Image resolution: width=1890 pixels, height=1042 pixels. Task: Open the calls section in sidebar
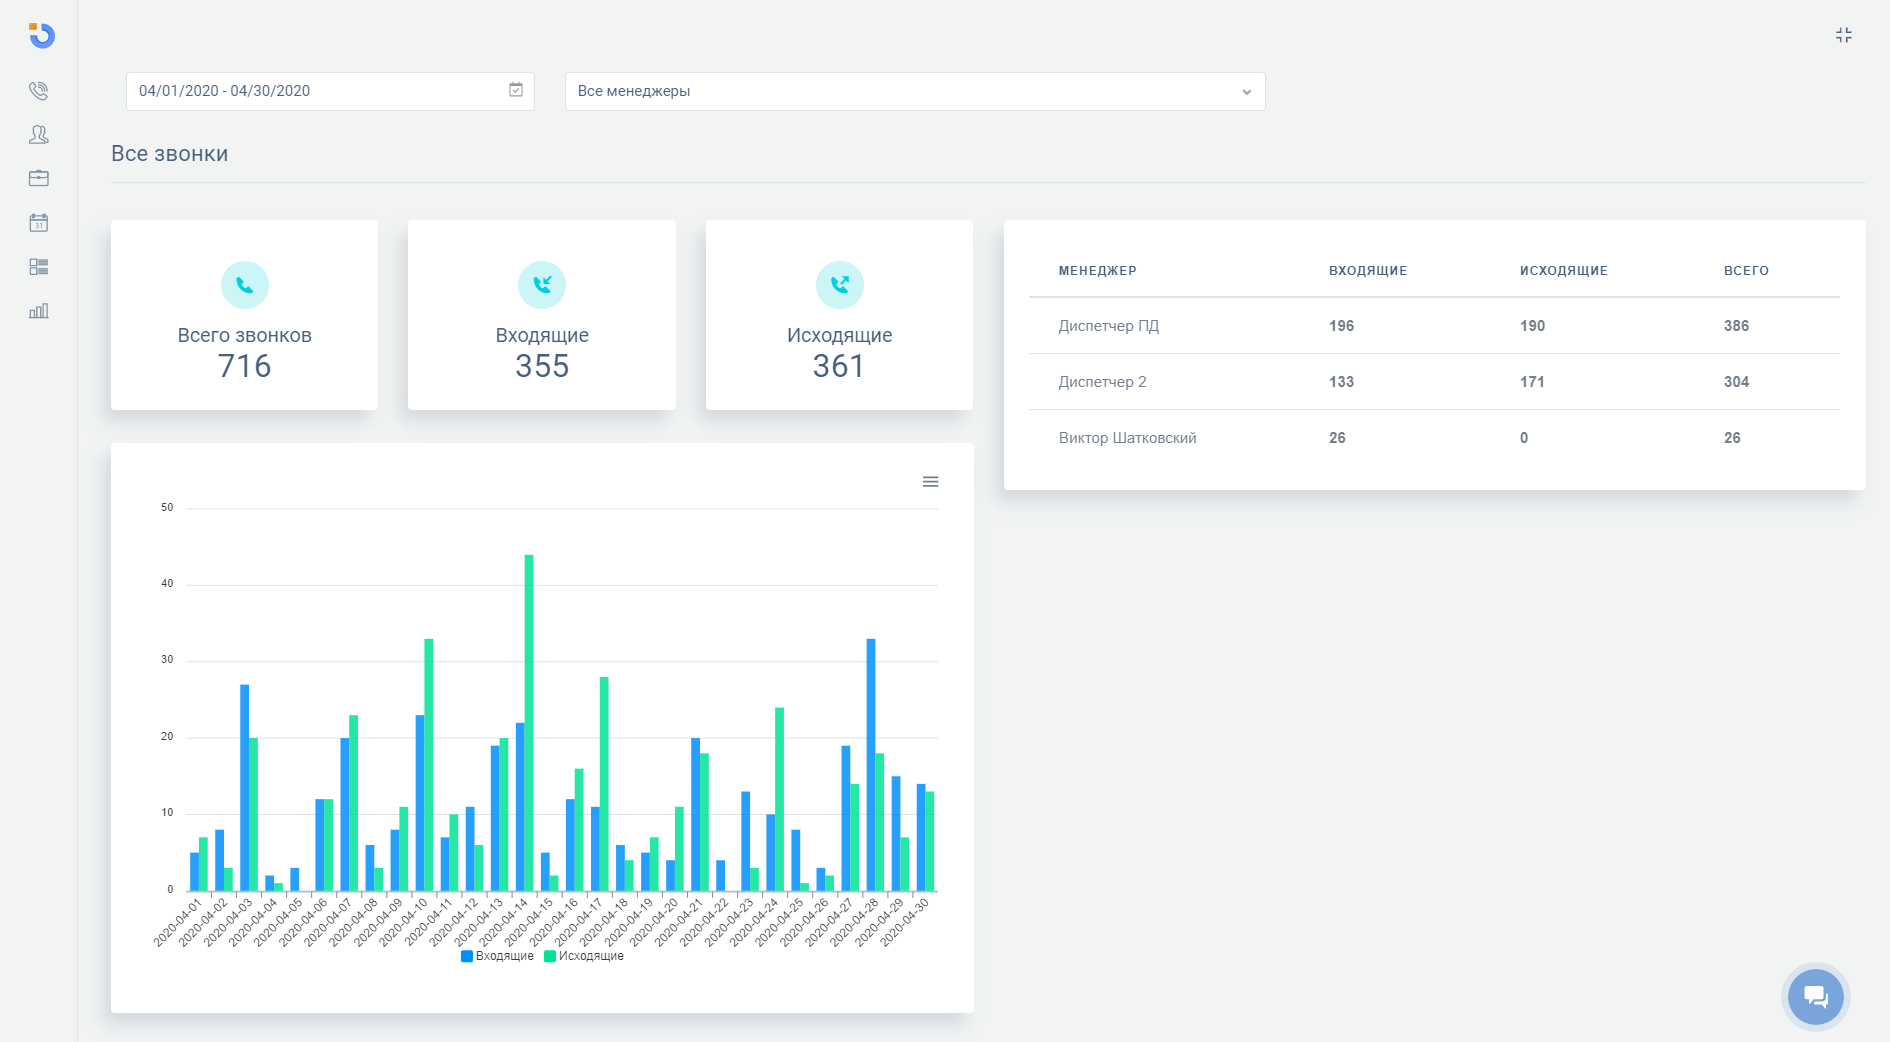coord(39,91)
